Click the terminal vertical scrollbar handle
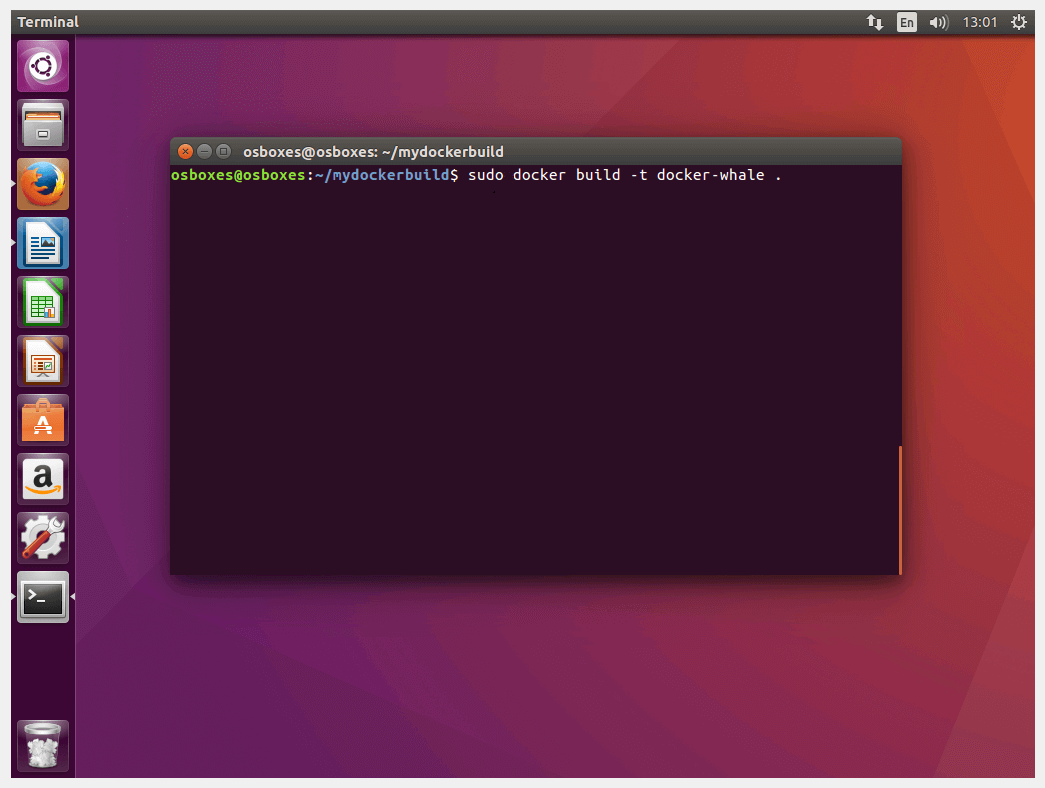This screenshot has width=1045, height=788. (900, 510)
